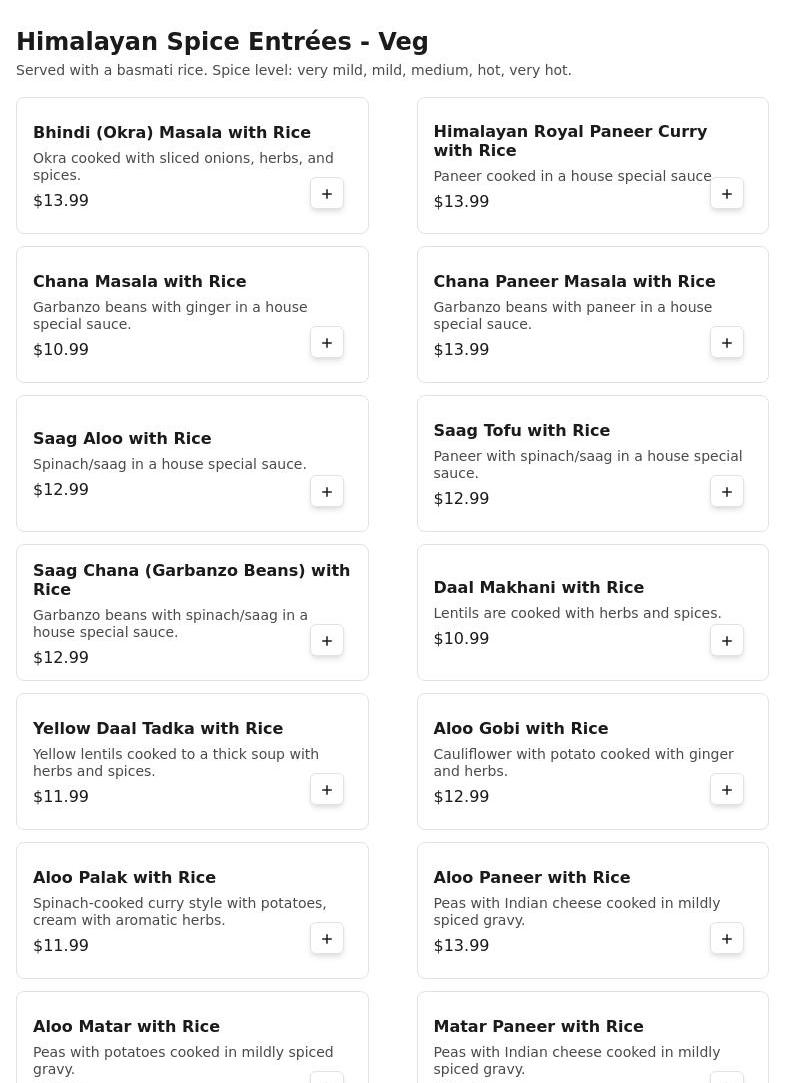
Task: Click the Chana Masala $10.99 price
Action: (61, 350)
